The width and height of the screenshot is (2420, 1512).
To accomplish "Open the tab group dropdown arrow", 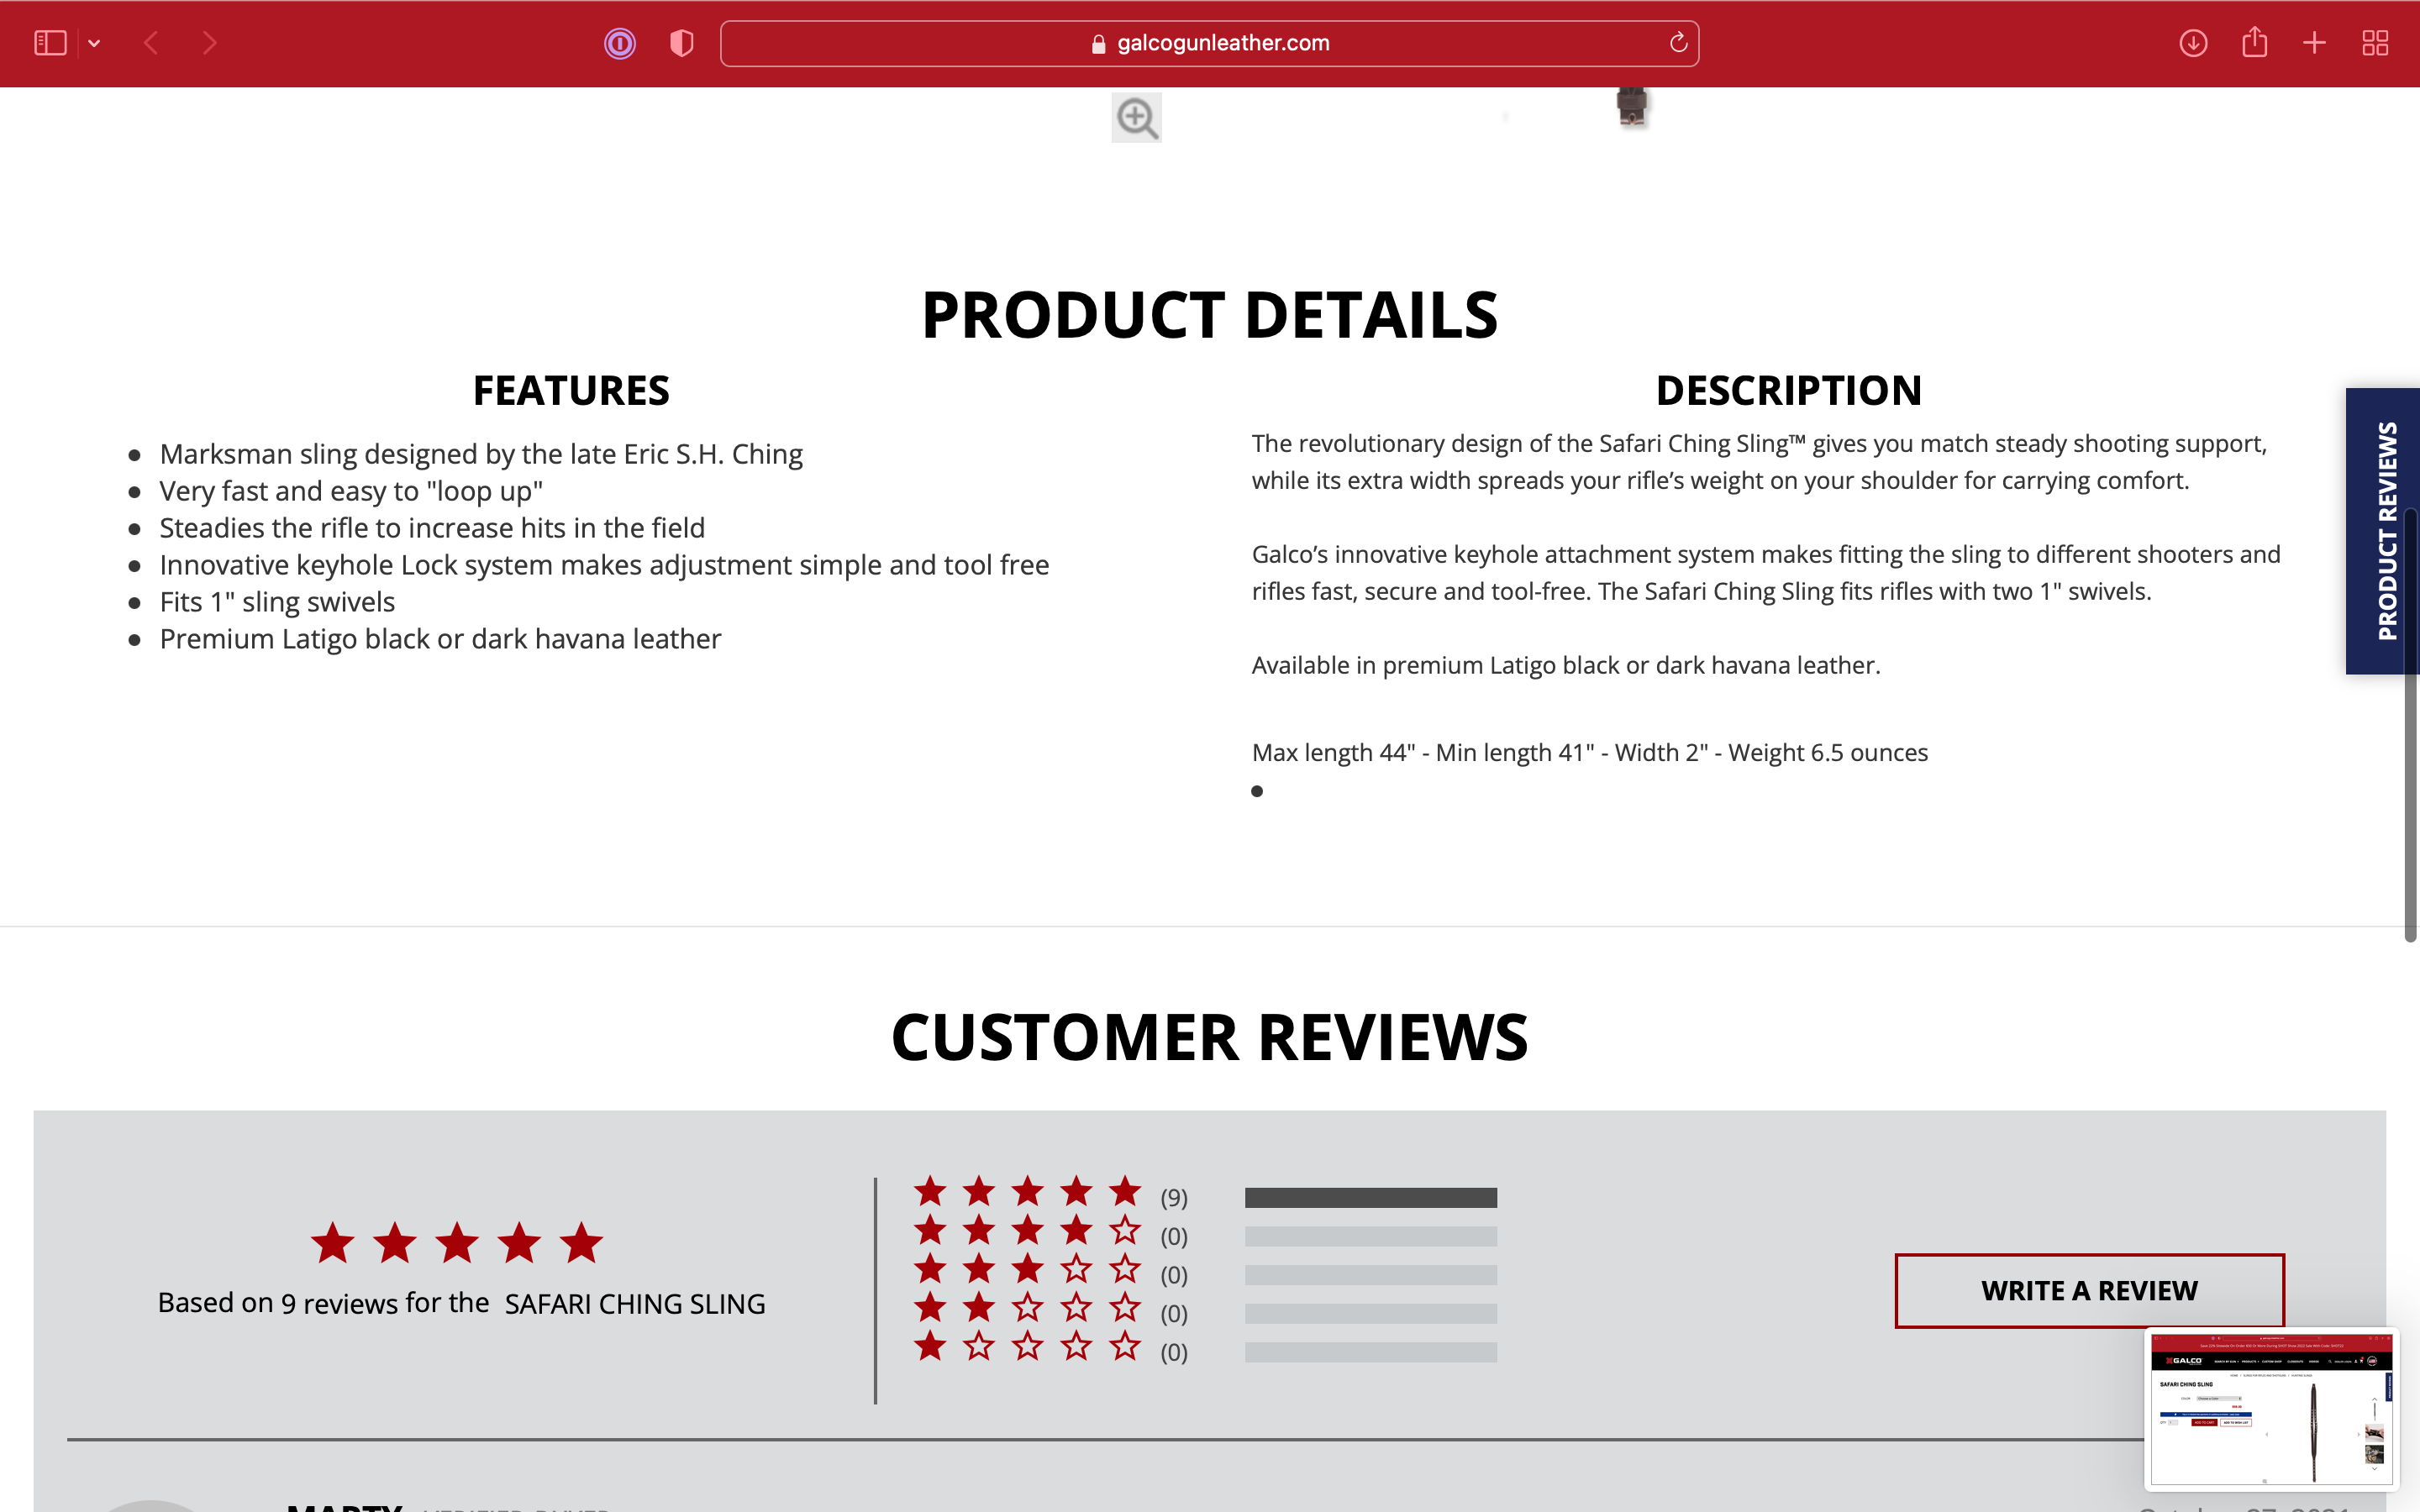I will 94,43.
